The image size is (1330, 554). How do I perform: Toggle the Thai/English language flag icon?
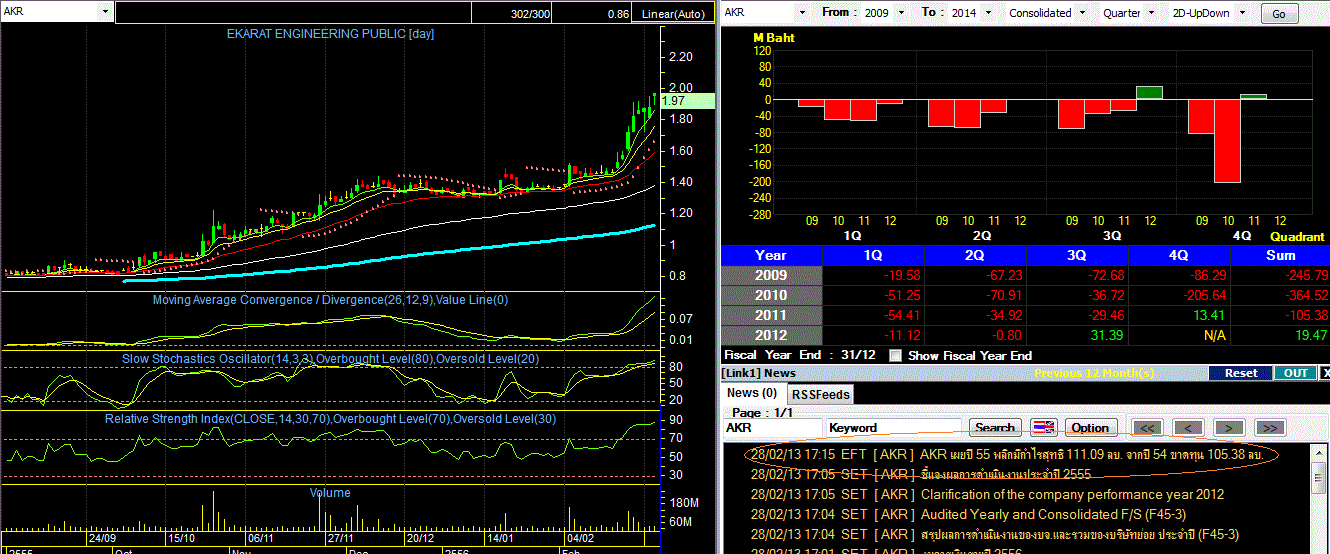pyautogui.click(x=1044, y=428)
